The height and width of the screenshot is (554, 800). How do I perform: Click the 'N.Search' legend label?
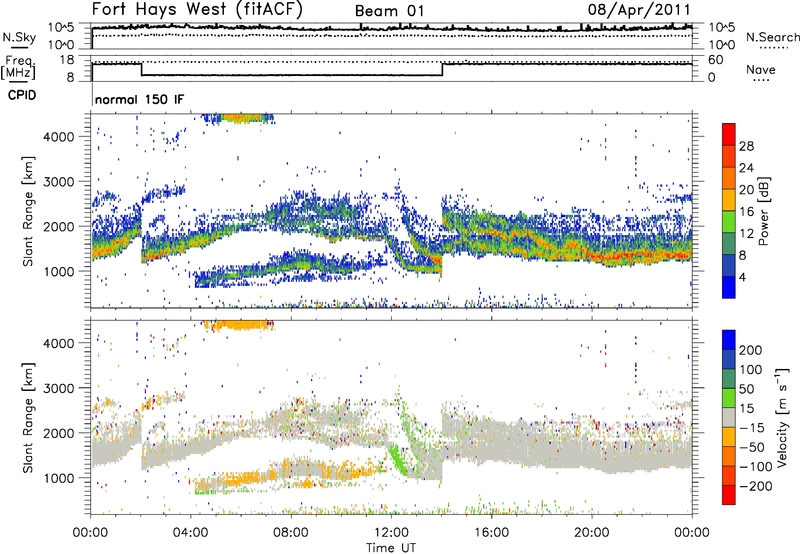[773, 37]
